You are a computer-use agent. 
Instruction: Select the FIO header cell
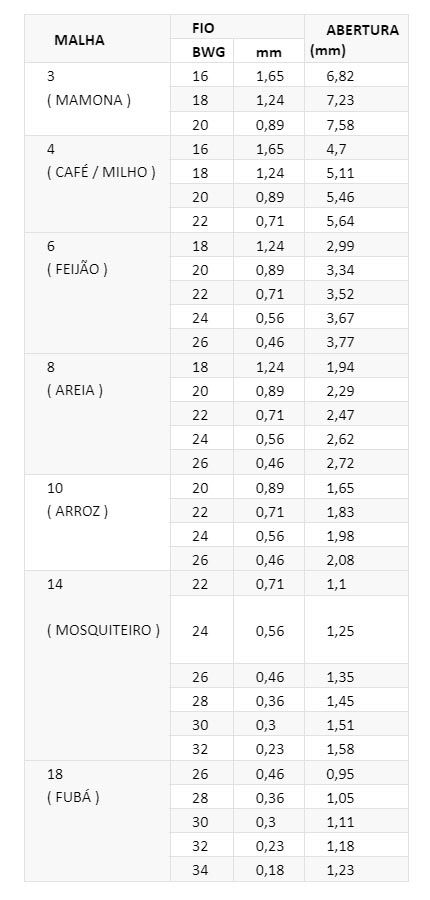pyautogui.click(x=237, y=28)
